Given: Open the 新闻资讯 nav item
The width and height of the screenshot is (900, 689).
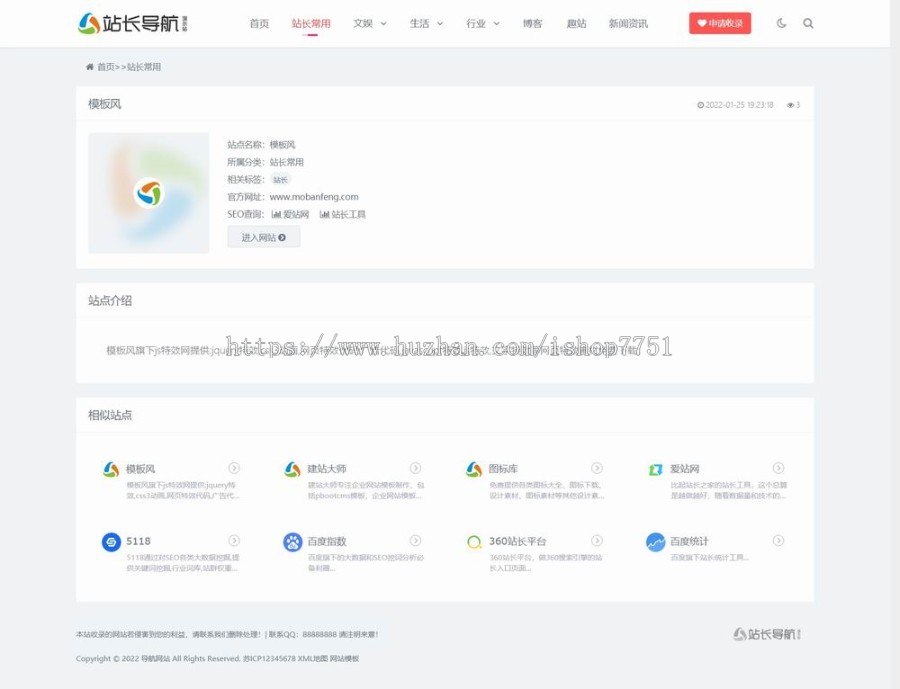Looking at the screenshot, I should pos(628,24).
